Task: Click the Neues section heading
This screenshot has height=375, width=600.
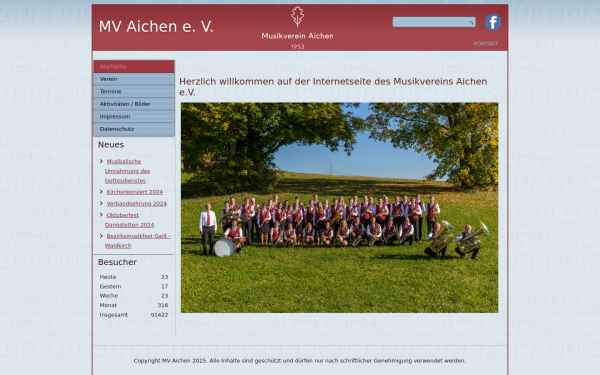Action: pos(111,145)
